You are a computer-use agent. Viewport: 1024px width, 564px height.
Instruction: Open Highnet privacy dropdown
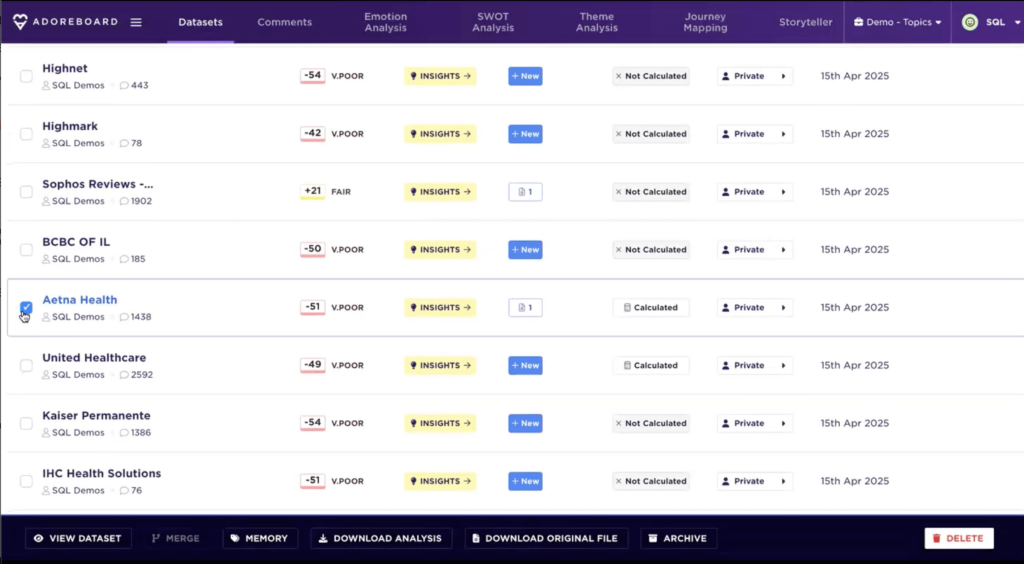(755, 76)
